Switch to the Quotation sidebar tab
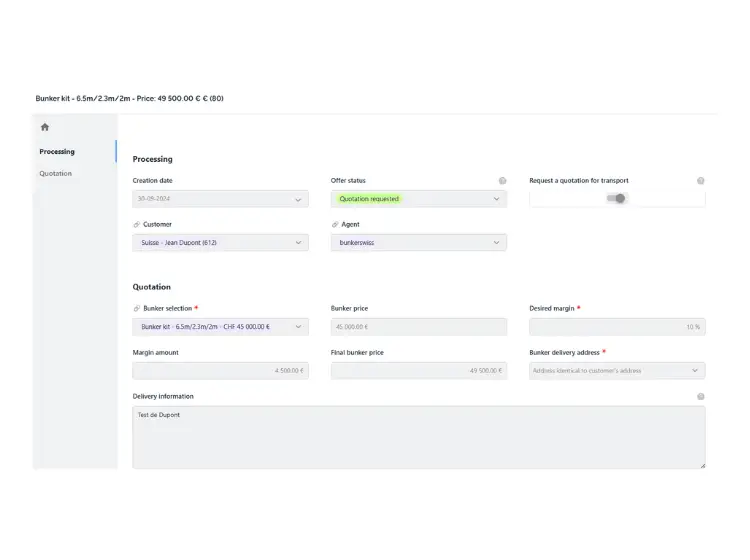 (x=55, y=174)
